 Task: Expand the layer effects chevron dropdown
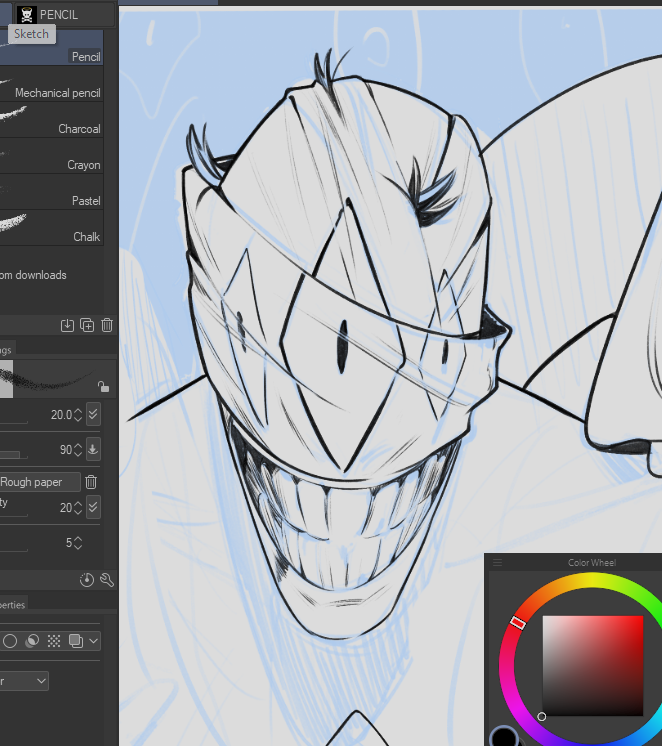click(94, 641)
